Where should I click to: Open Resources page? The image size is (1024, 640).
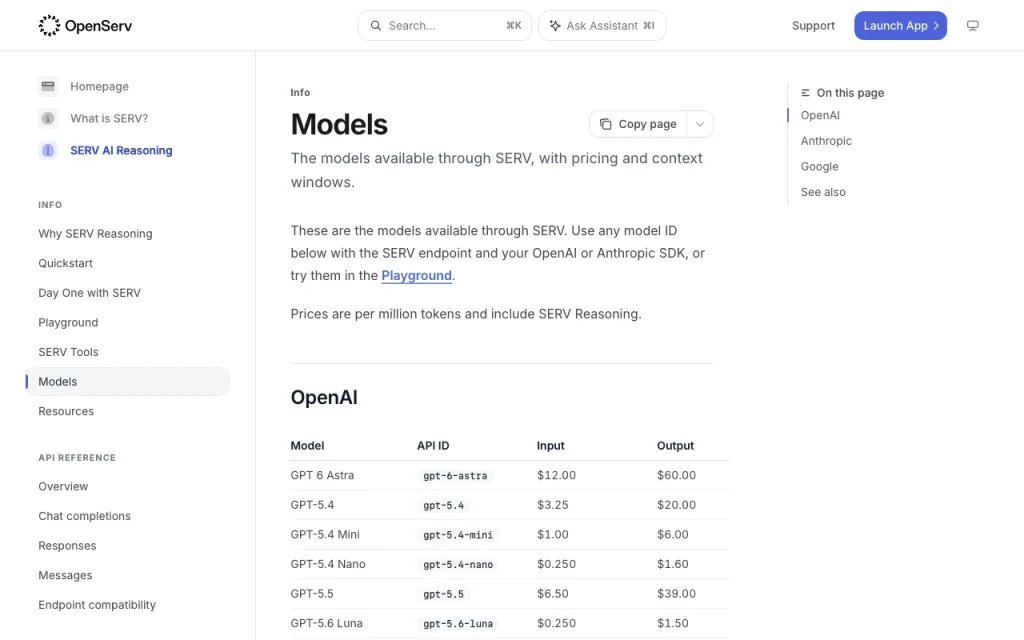[66, 411]
